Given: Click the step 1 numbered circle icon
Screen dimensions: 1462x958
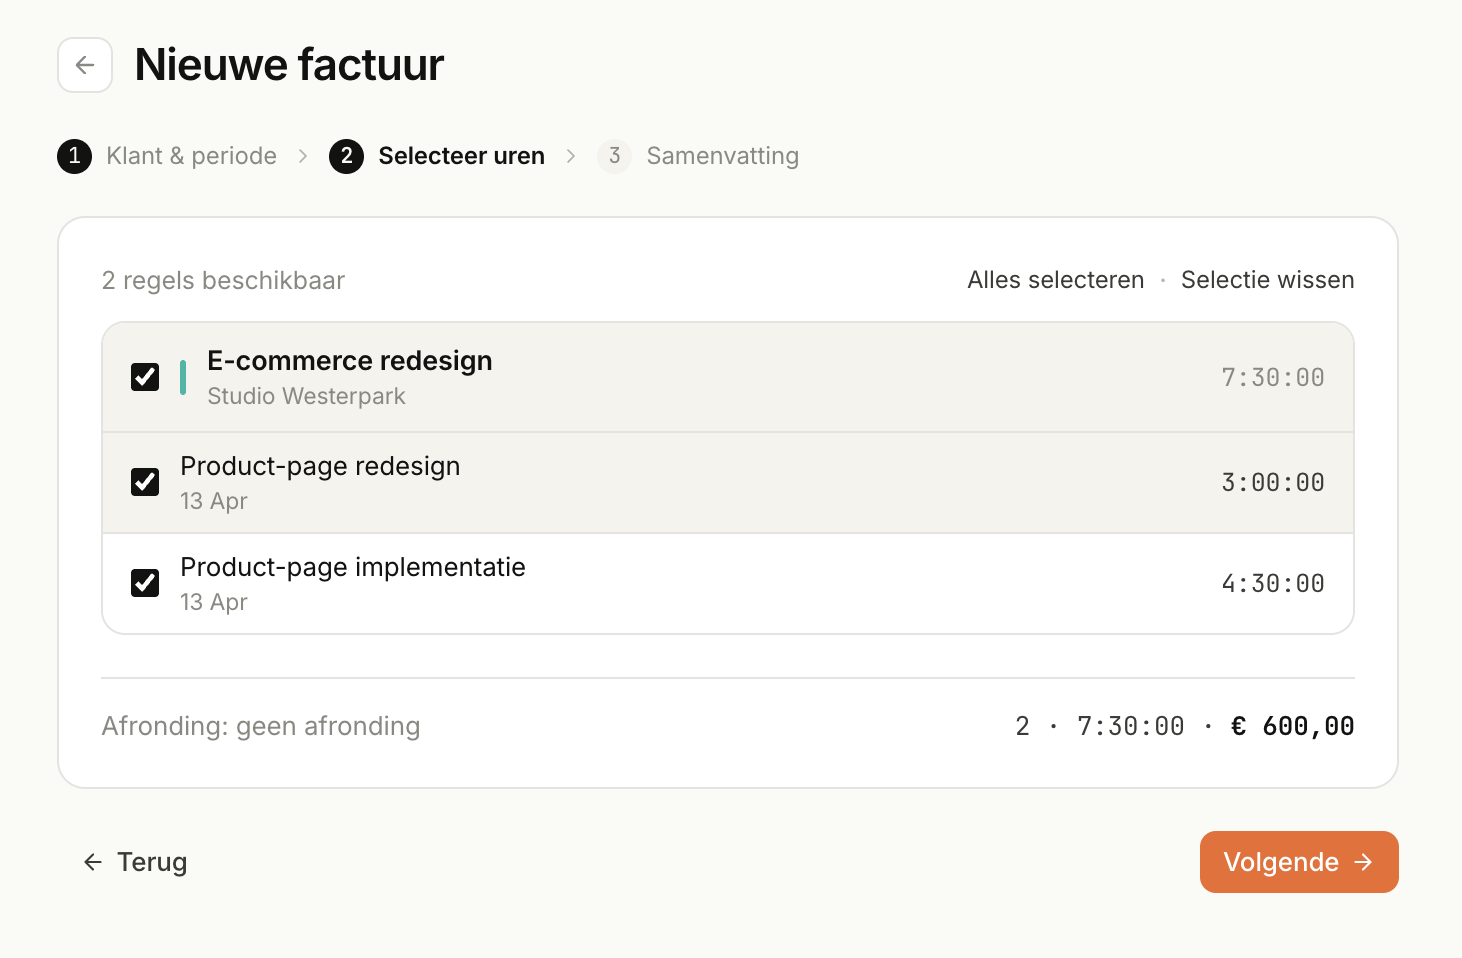Looking at the screenshot, I should (74, 156).
